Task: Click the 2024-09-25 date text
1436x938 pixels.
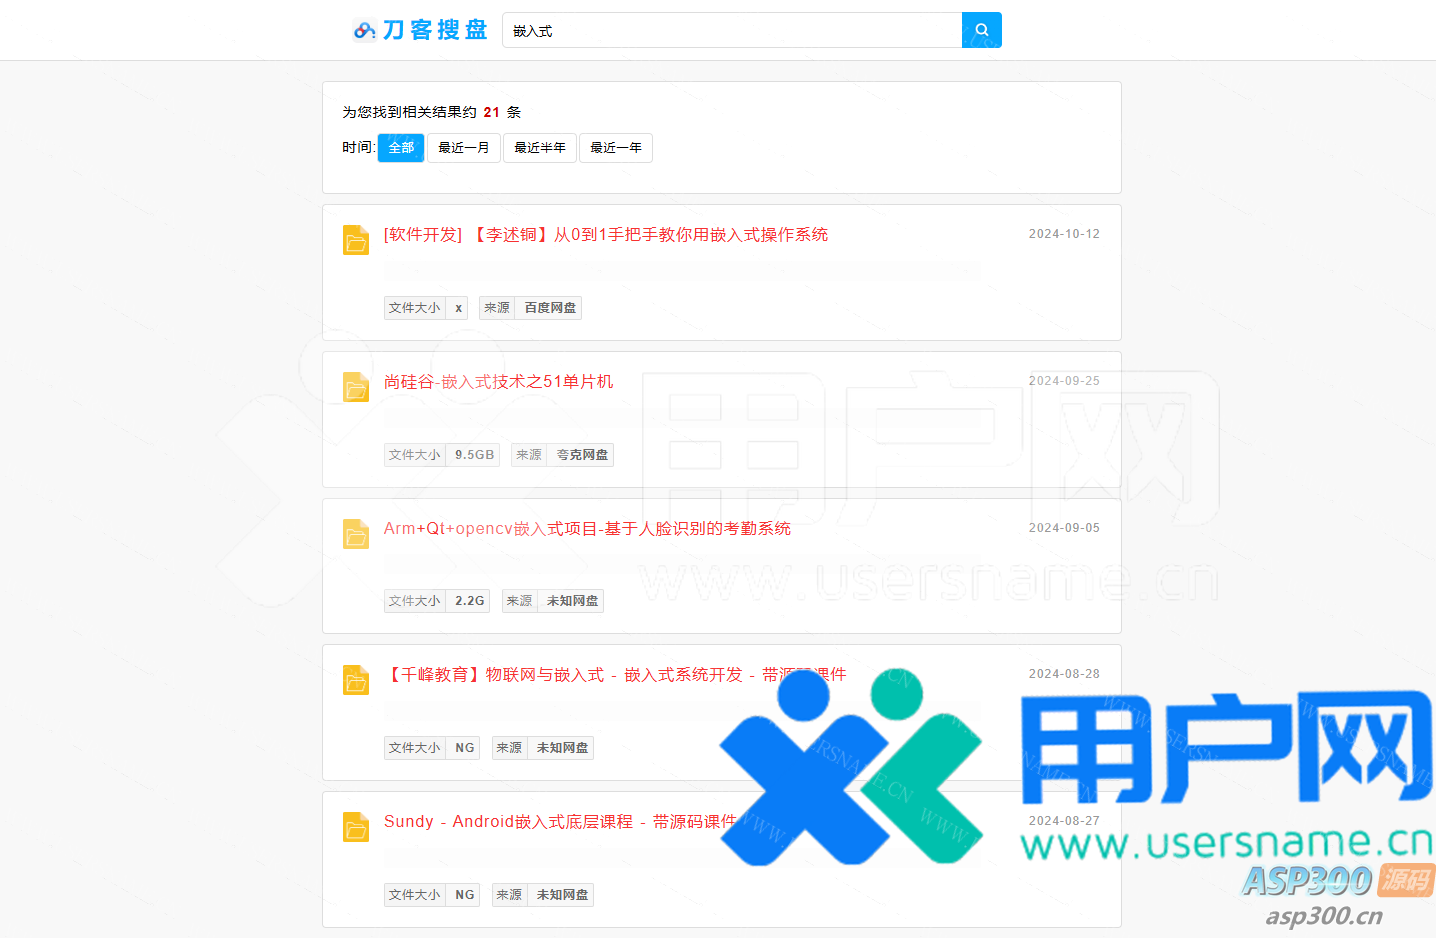Action: [x=1064, y=381]
